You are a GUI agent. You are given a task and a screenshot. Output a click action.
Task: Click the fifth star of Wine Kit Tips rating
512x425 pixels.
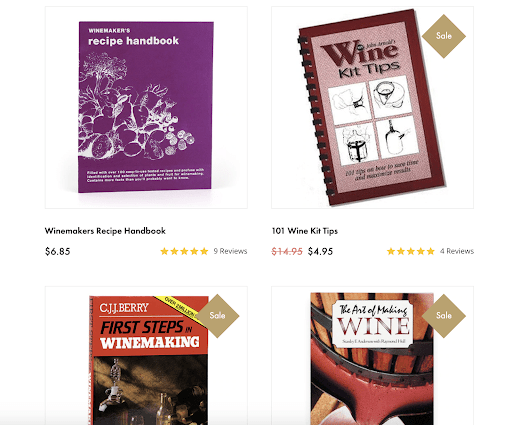pos(431,251)
